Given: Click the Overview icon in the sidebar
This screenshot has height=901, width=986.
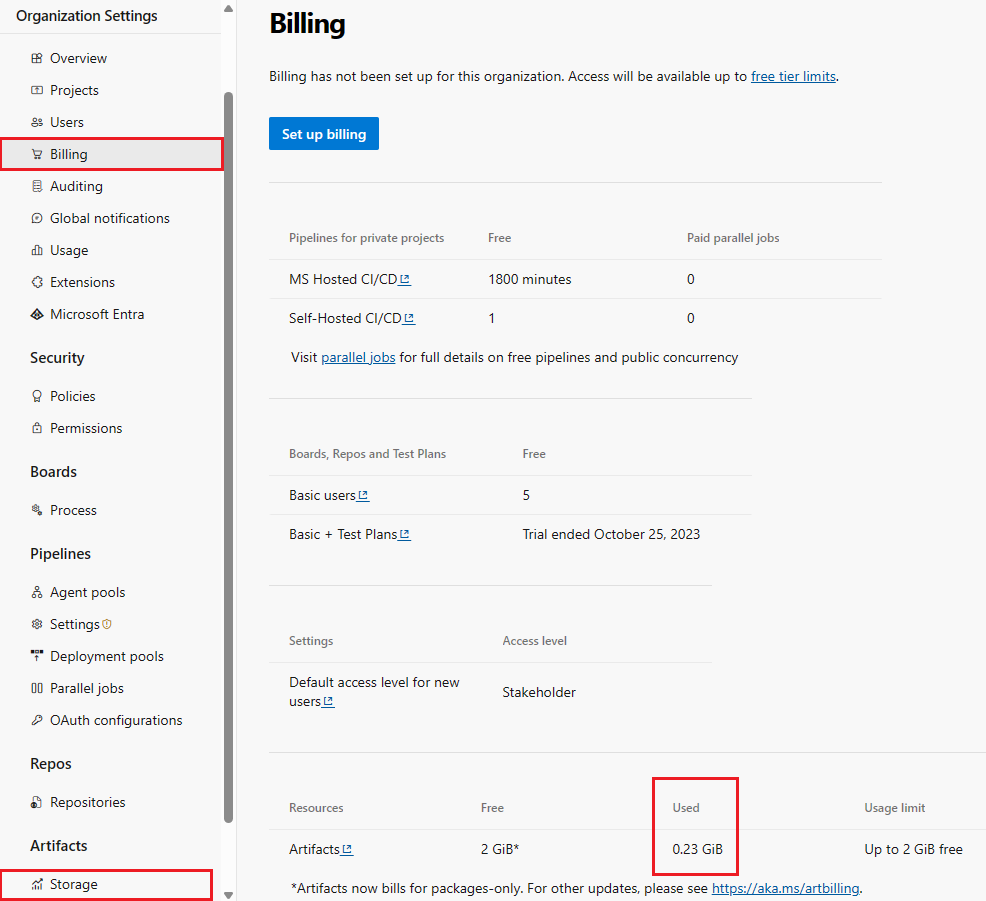Looking at the screenshot, I should tap(37, 58).
